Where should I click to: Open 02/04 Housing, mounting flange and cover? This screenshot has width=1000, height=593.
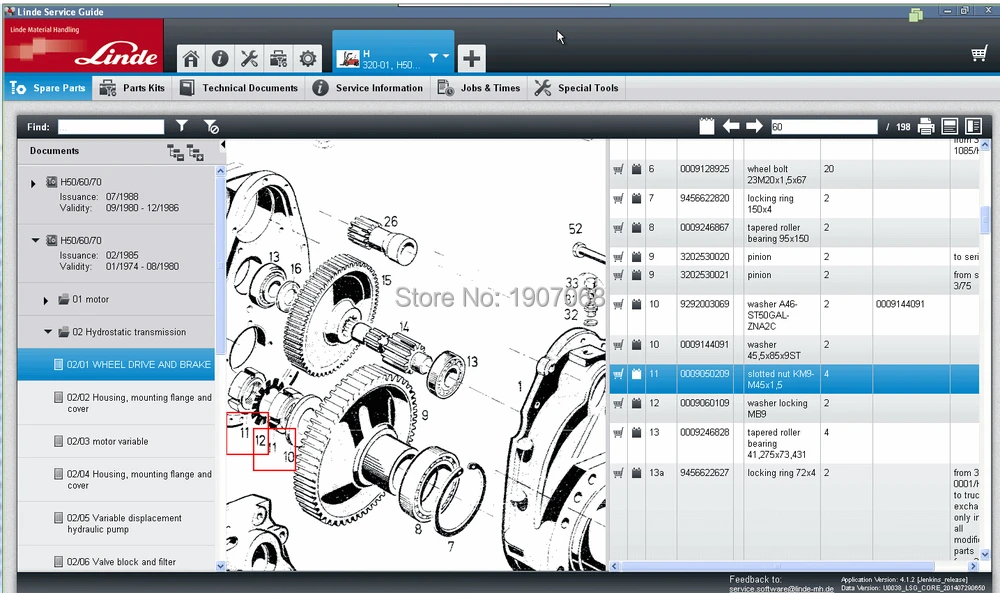(116, 480)
